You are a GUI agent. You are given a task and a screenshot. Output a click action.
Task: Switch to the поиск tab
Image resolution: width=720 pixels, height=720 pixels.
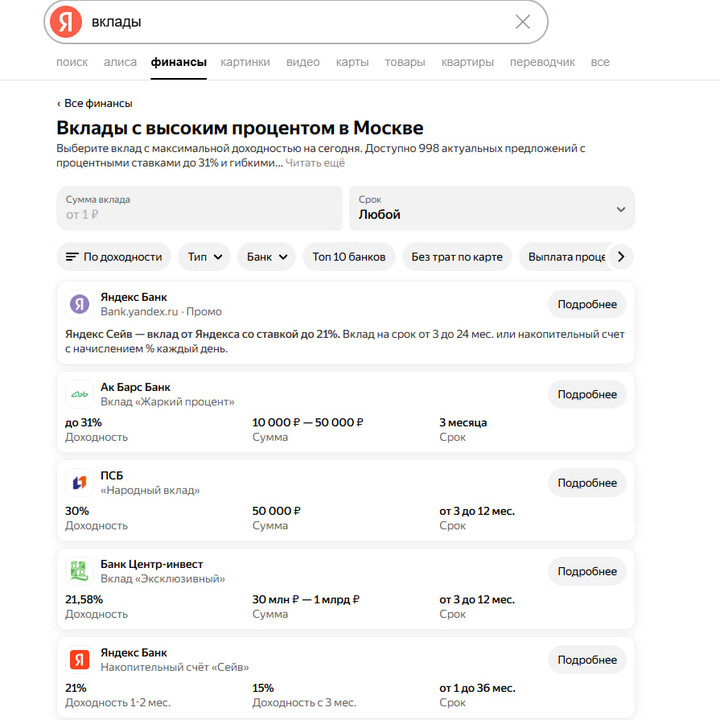pyautogui.click(x=72, y=62)
